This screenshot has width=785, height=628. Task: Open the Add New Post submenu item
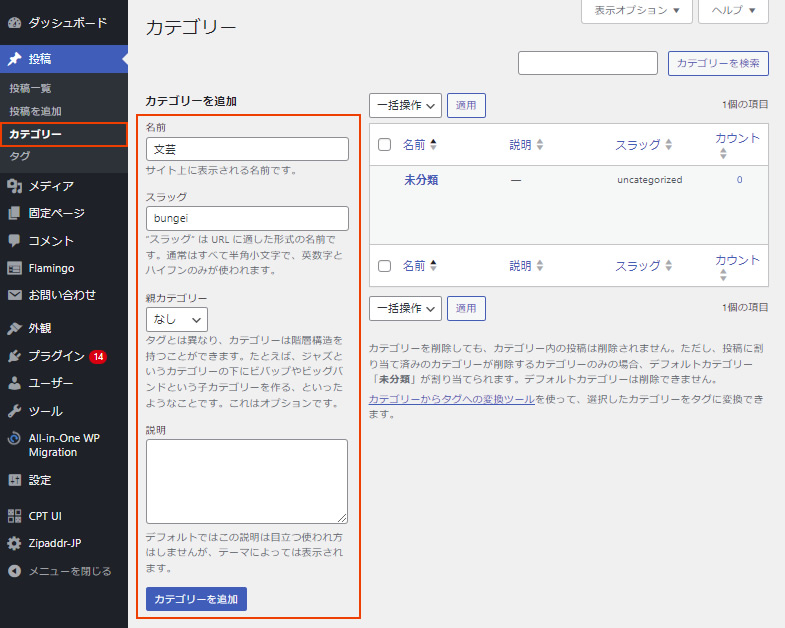coord(35,111)
